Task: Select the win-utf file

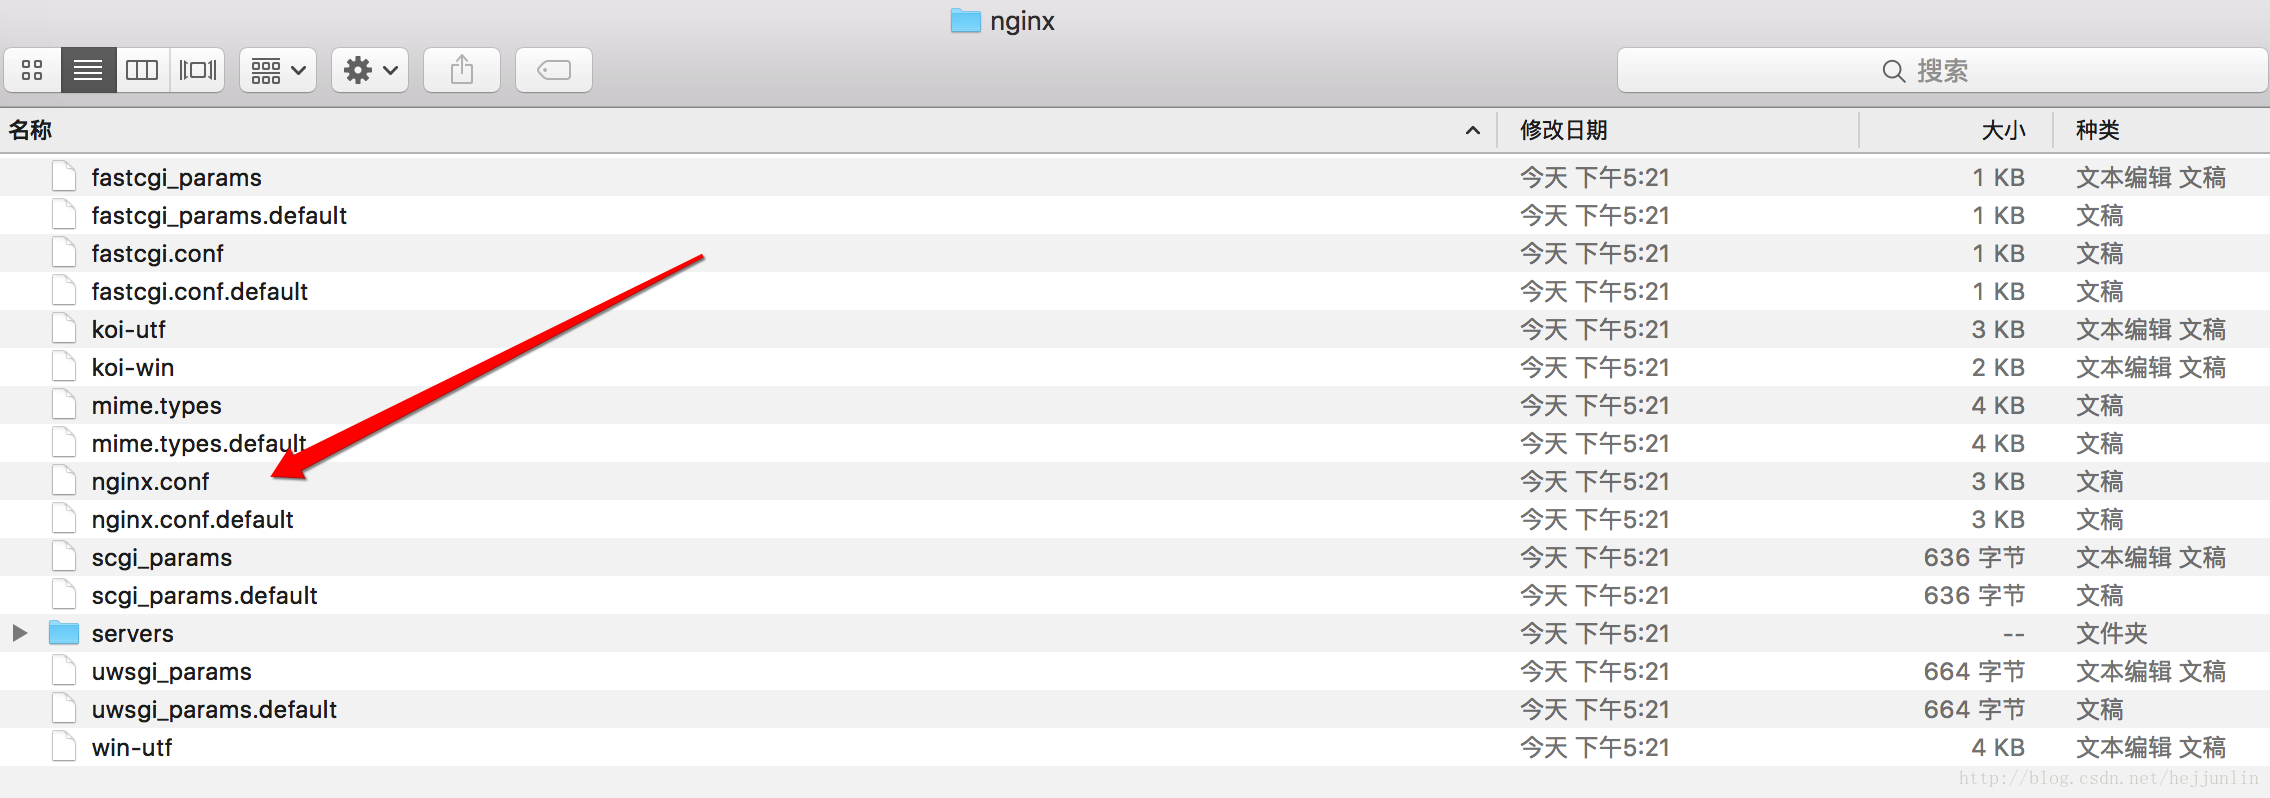Action: point(131,748)
